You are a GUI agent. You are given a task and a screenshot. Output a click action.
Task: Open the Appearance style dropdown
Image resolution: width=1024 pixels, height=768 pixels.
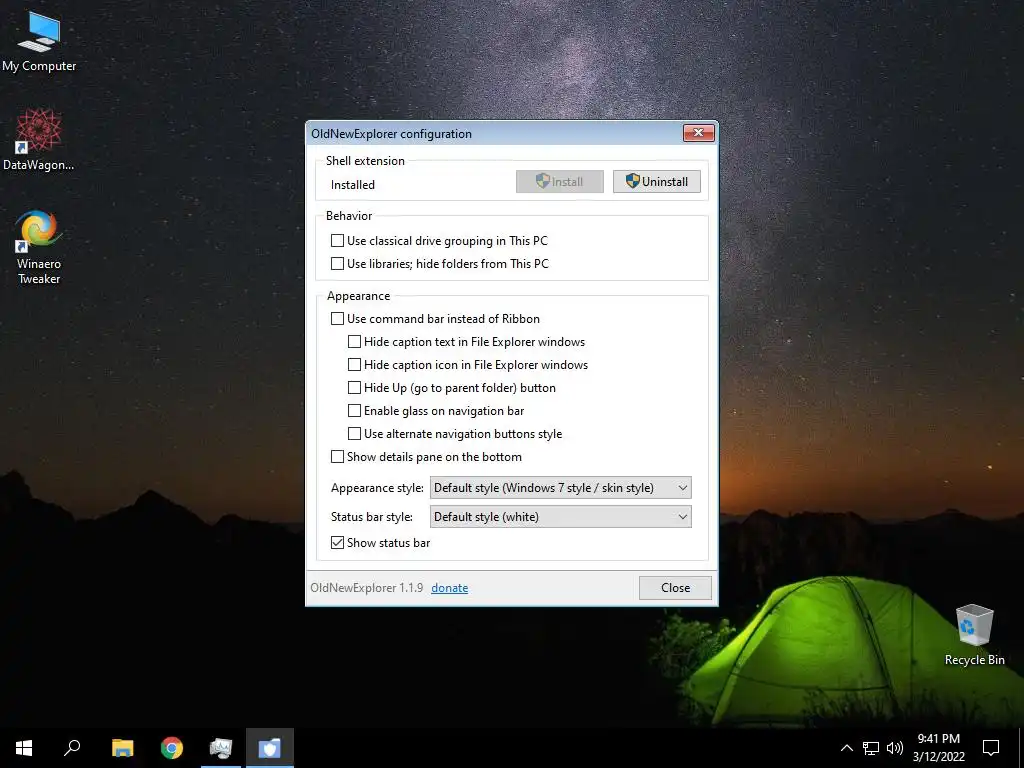(x=560, y=488)
